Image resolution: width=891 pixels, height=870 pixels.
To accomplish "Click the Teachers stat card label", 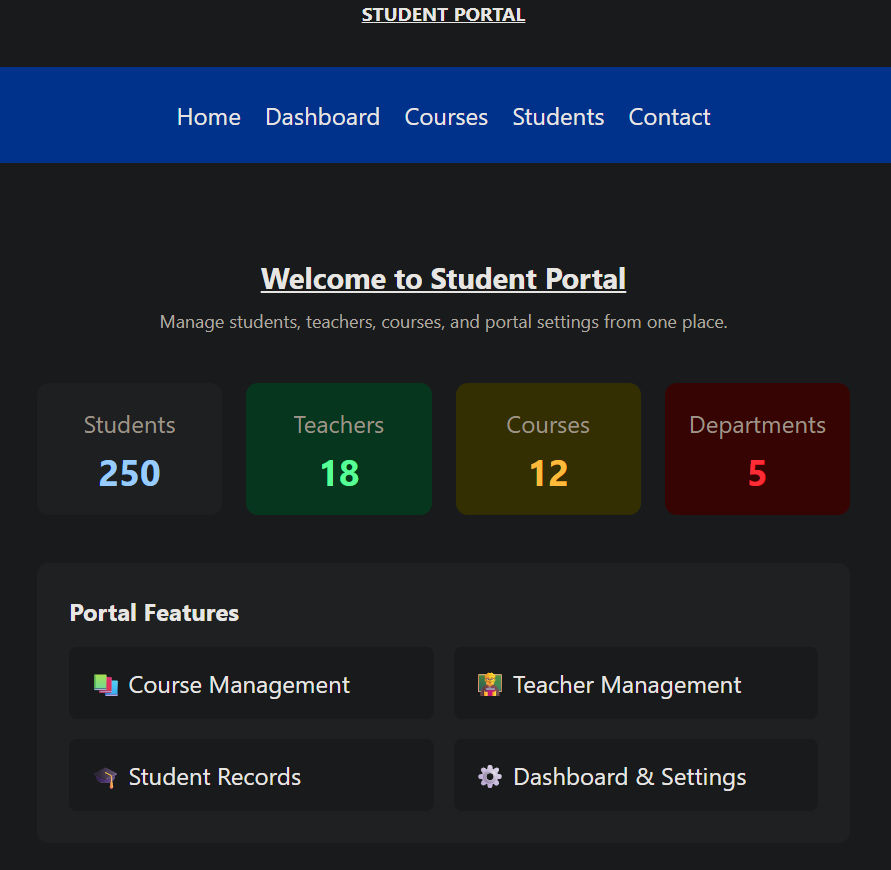I will coord(339,425).
